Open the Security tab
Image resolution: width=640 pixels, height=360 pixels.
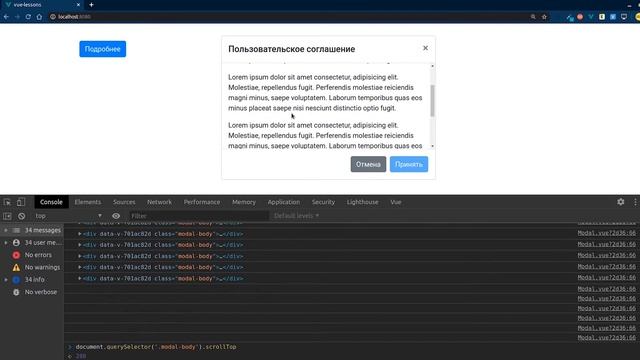(x=323, y=202)
